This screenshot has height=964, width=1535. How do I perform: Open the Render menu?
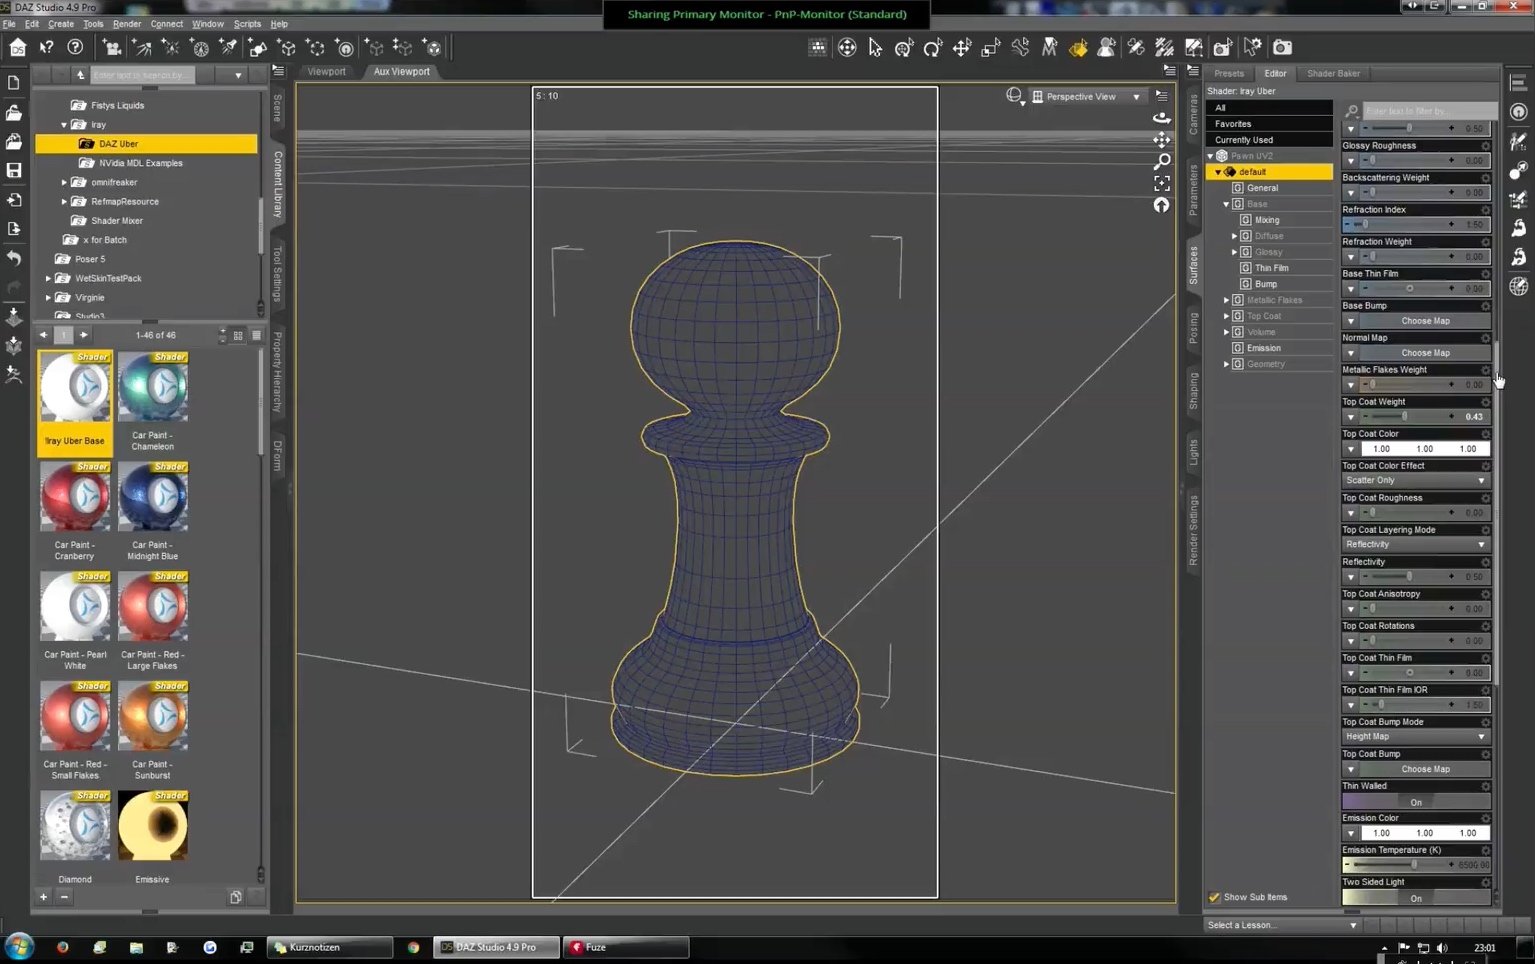pos(127,24)
